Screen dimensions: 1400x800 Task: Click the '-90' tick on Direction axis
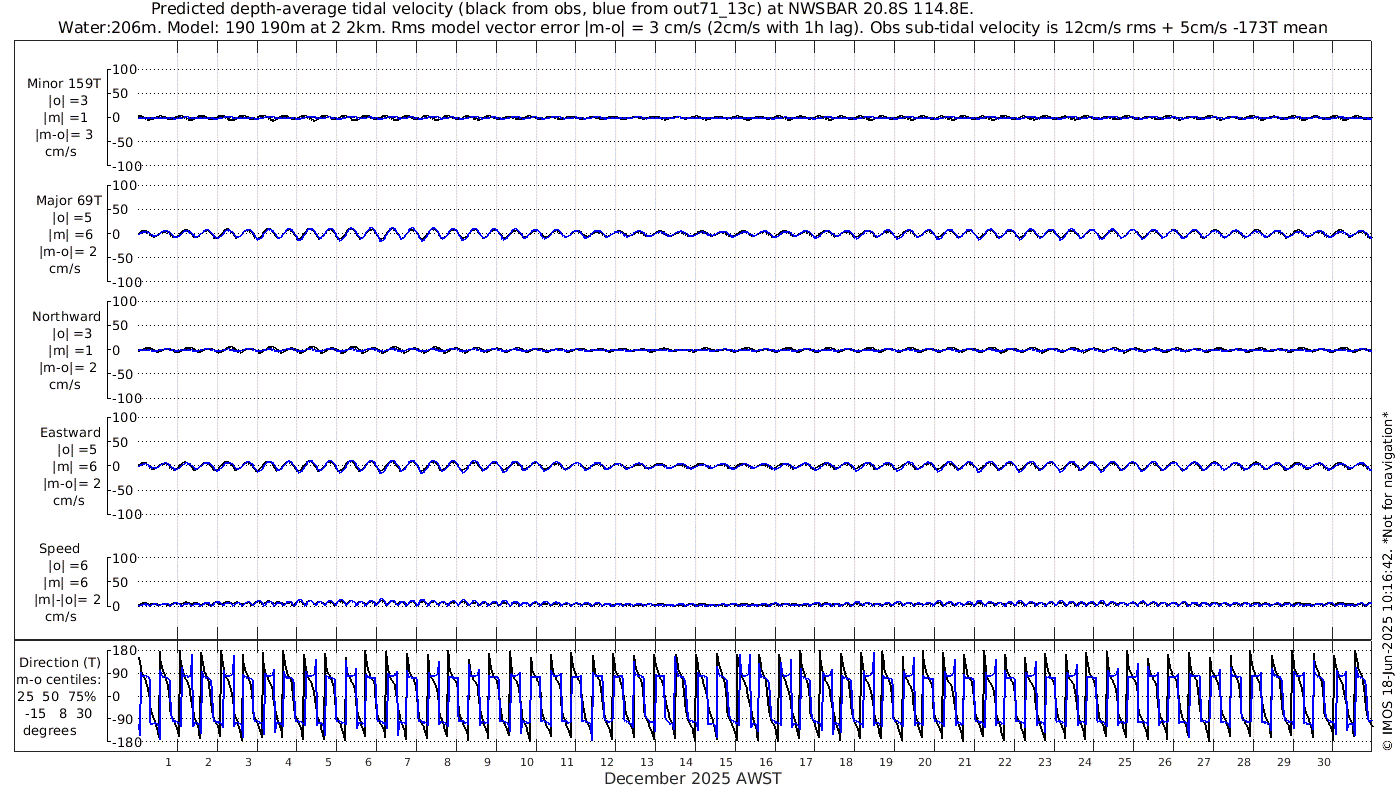[123, 720]
